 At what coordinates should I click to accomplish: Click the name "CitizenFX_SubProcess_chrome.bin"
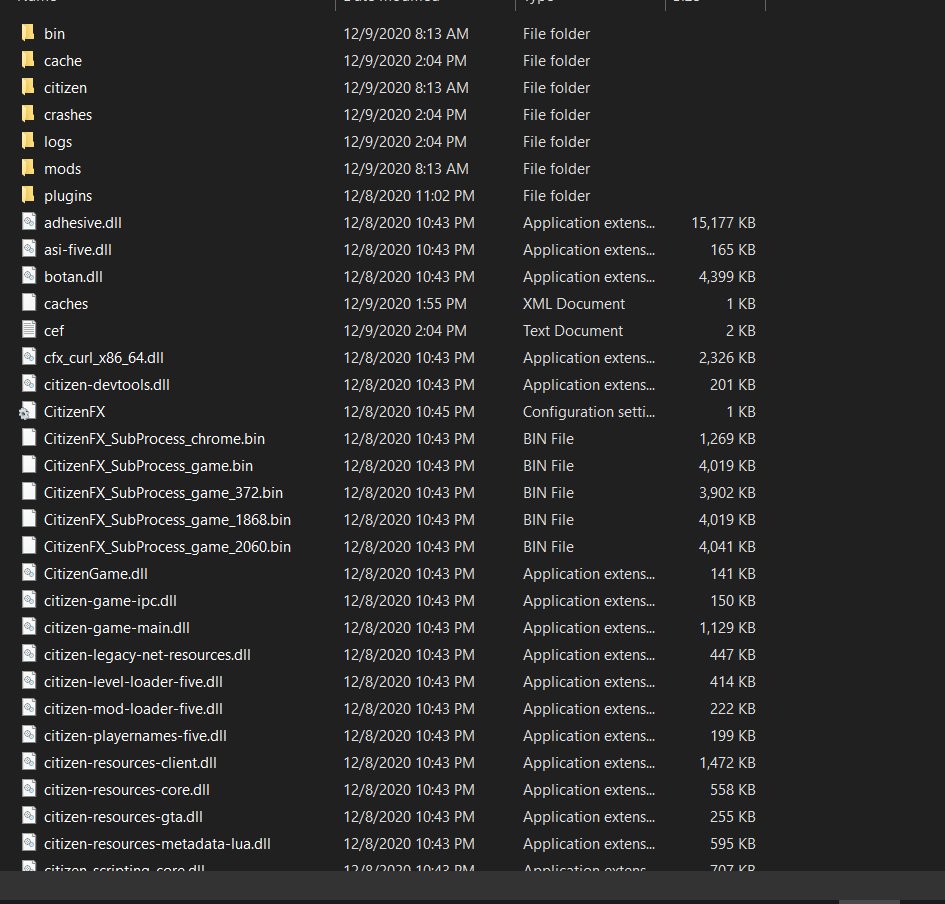[x=154, y=439]
